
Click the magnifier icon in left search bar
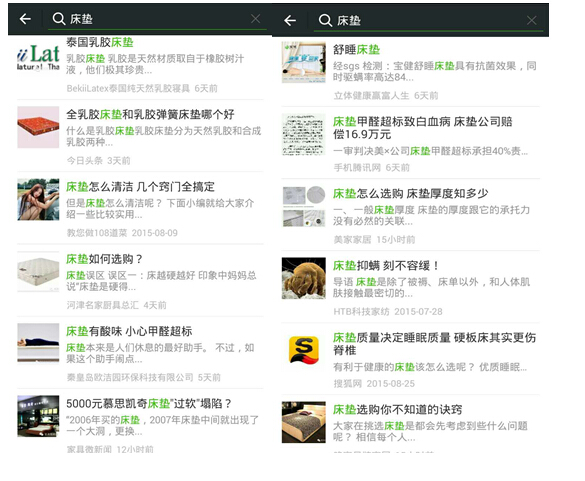(x=59, y=18)
